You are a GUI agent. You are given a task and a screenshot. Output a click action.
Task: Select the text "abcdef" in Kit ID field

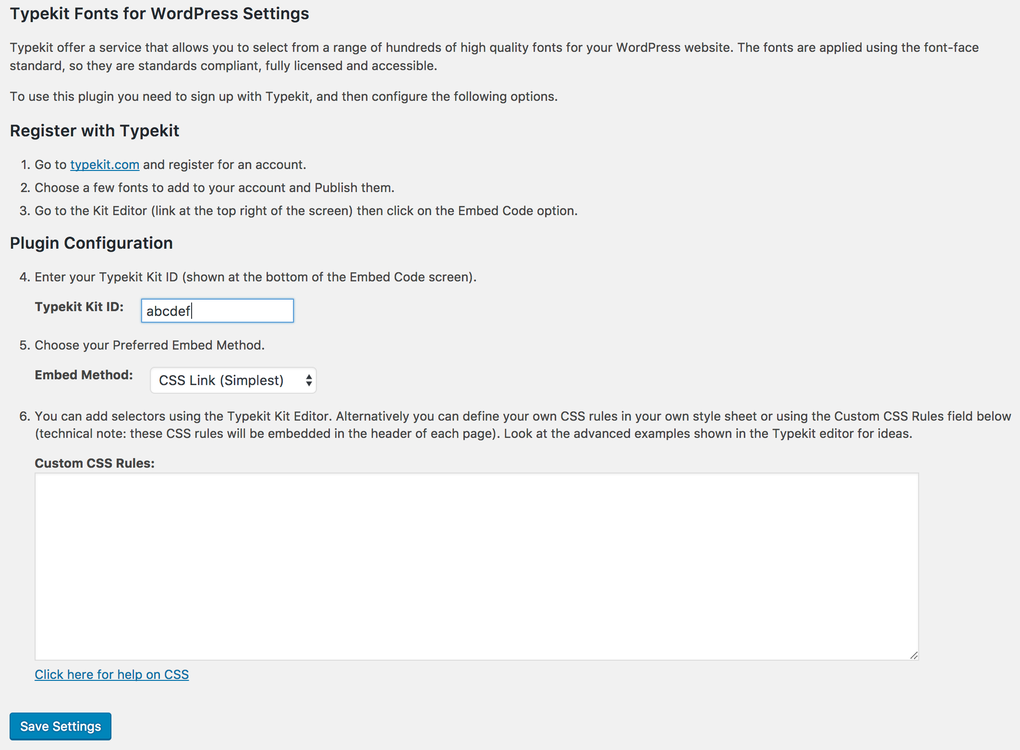pos(165,310)
